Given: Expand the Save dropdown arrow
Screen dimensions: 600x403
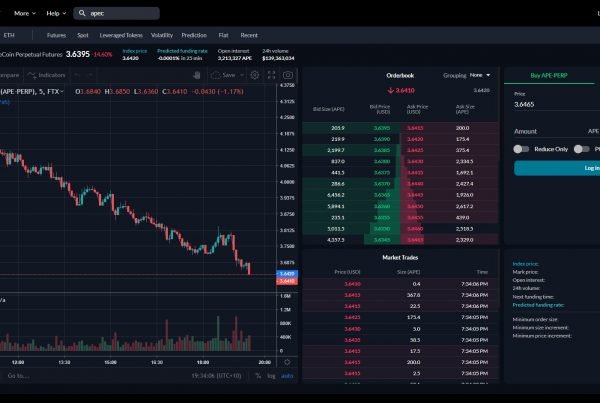Looking at the screenshot, I should 242,75.
